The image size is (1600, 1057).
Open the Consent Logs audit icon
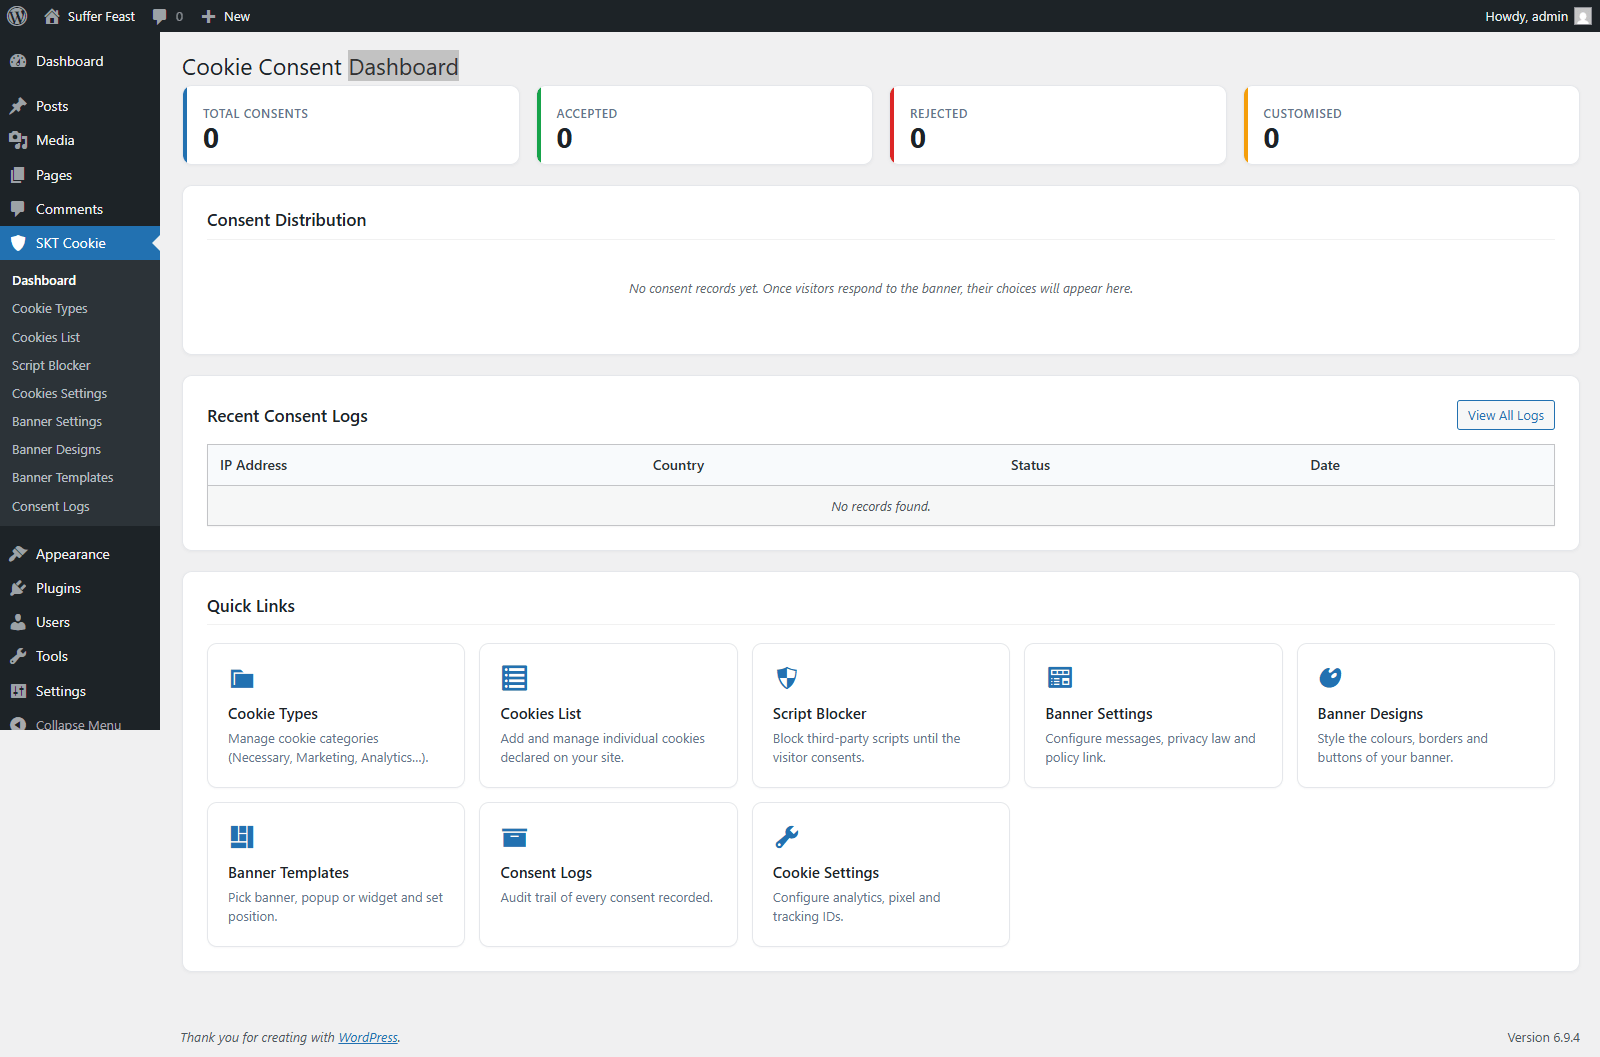514,837
